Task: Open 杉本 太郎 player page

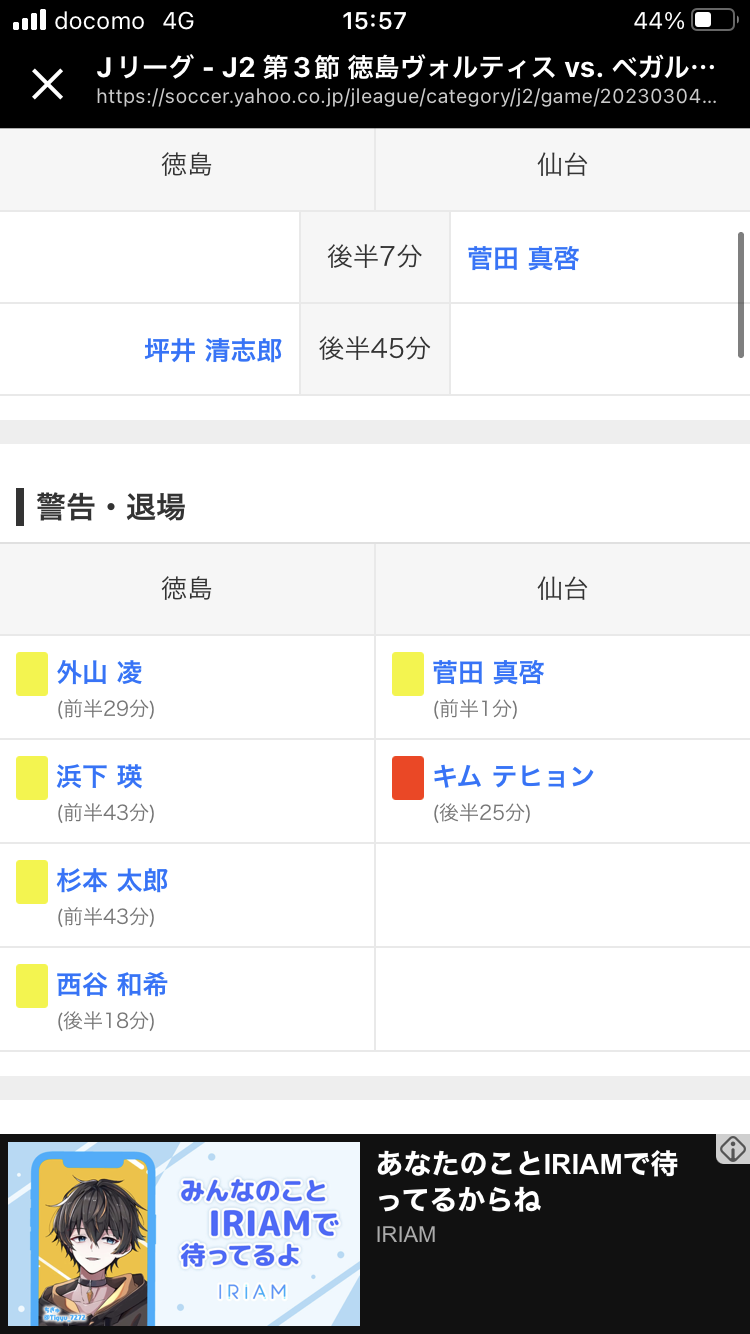Action: (x=112, y=880)
